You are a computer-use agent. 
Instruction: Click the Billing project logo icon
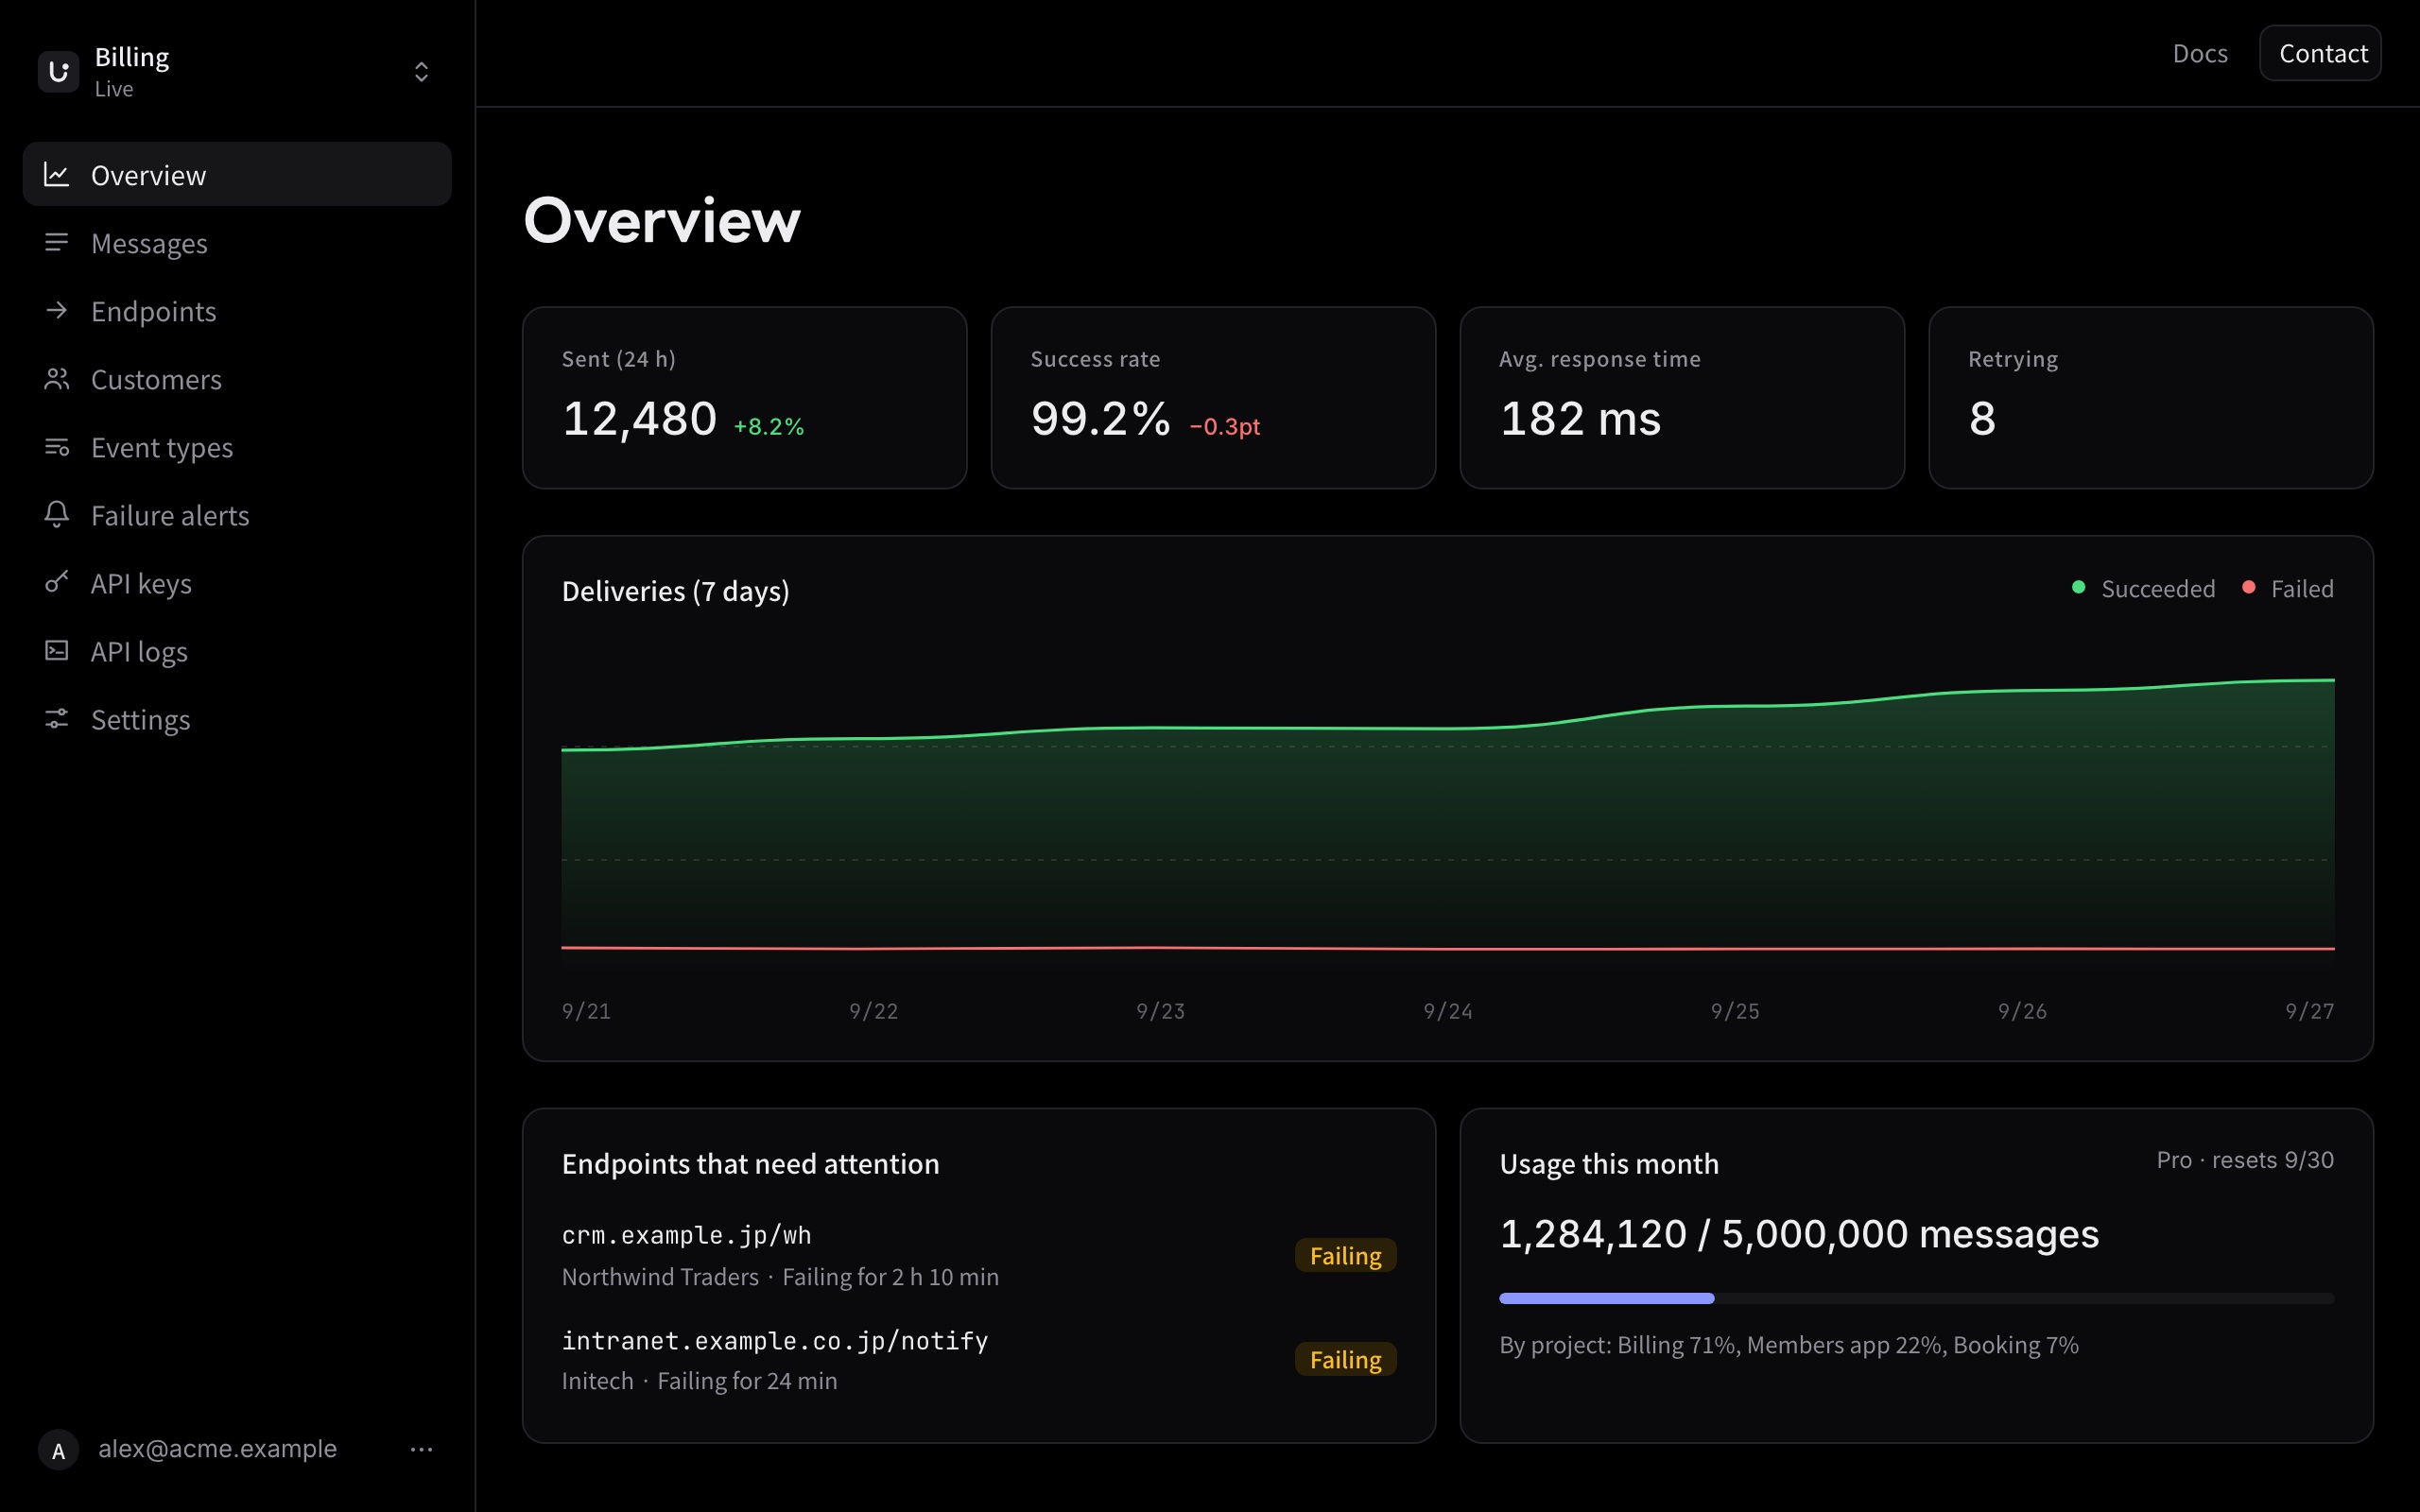pos(58,72)
